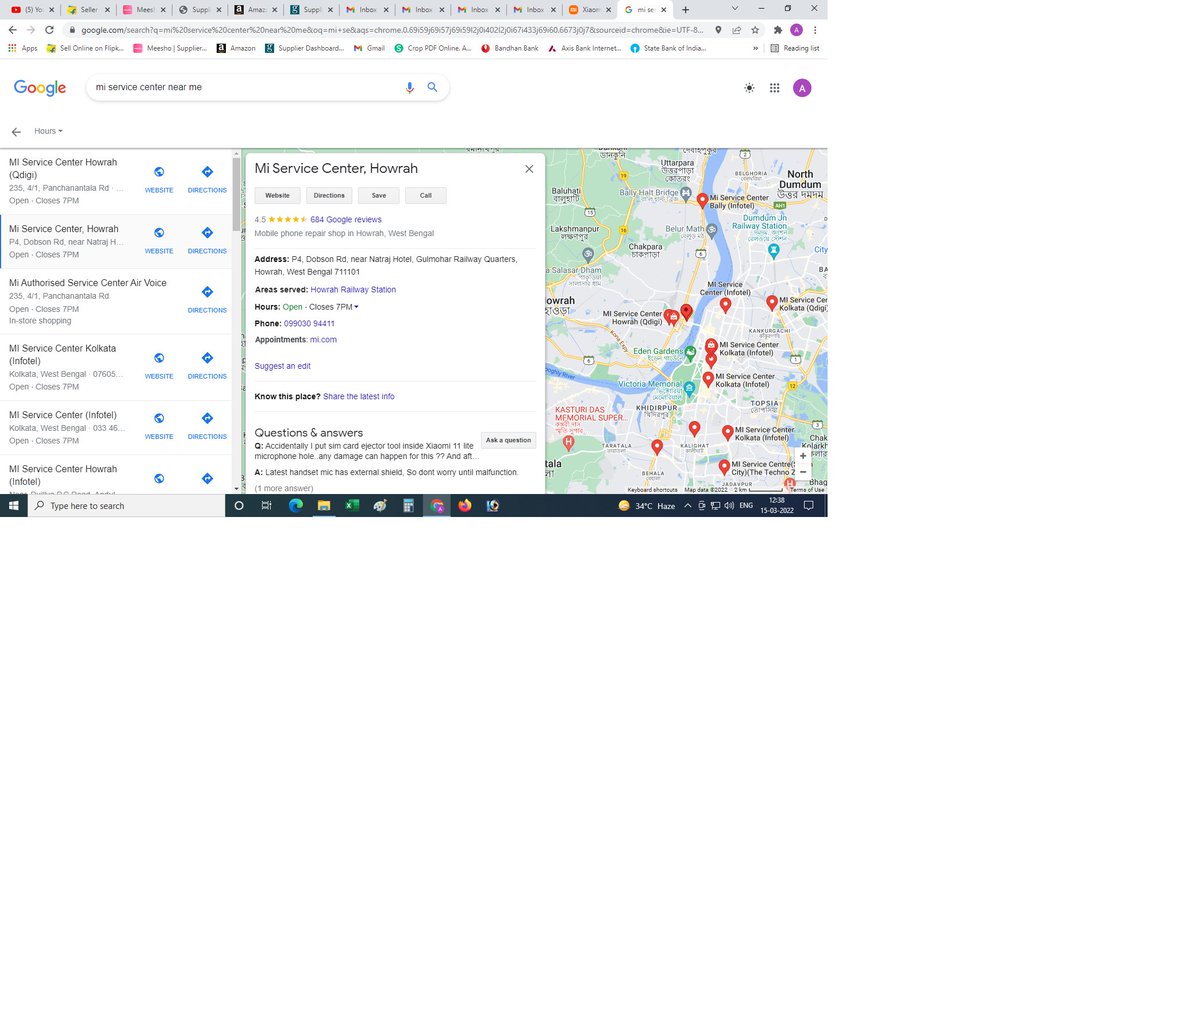Screen dimensions: 1200x1034
Task: Open a new browser tab
Action: point(685,9)
